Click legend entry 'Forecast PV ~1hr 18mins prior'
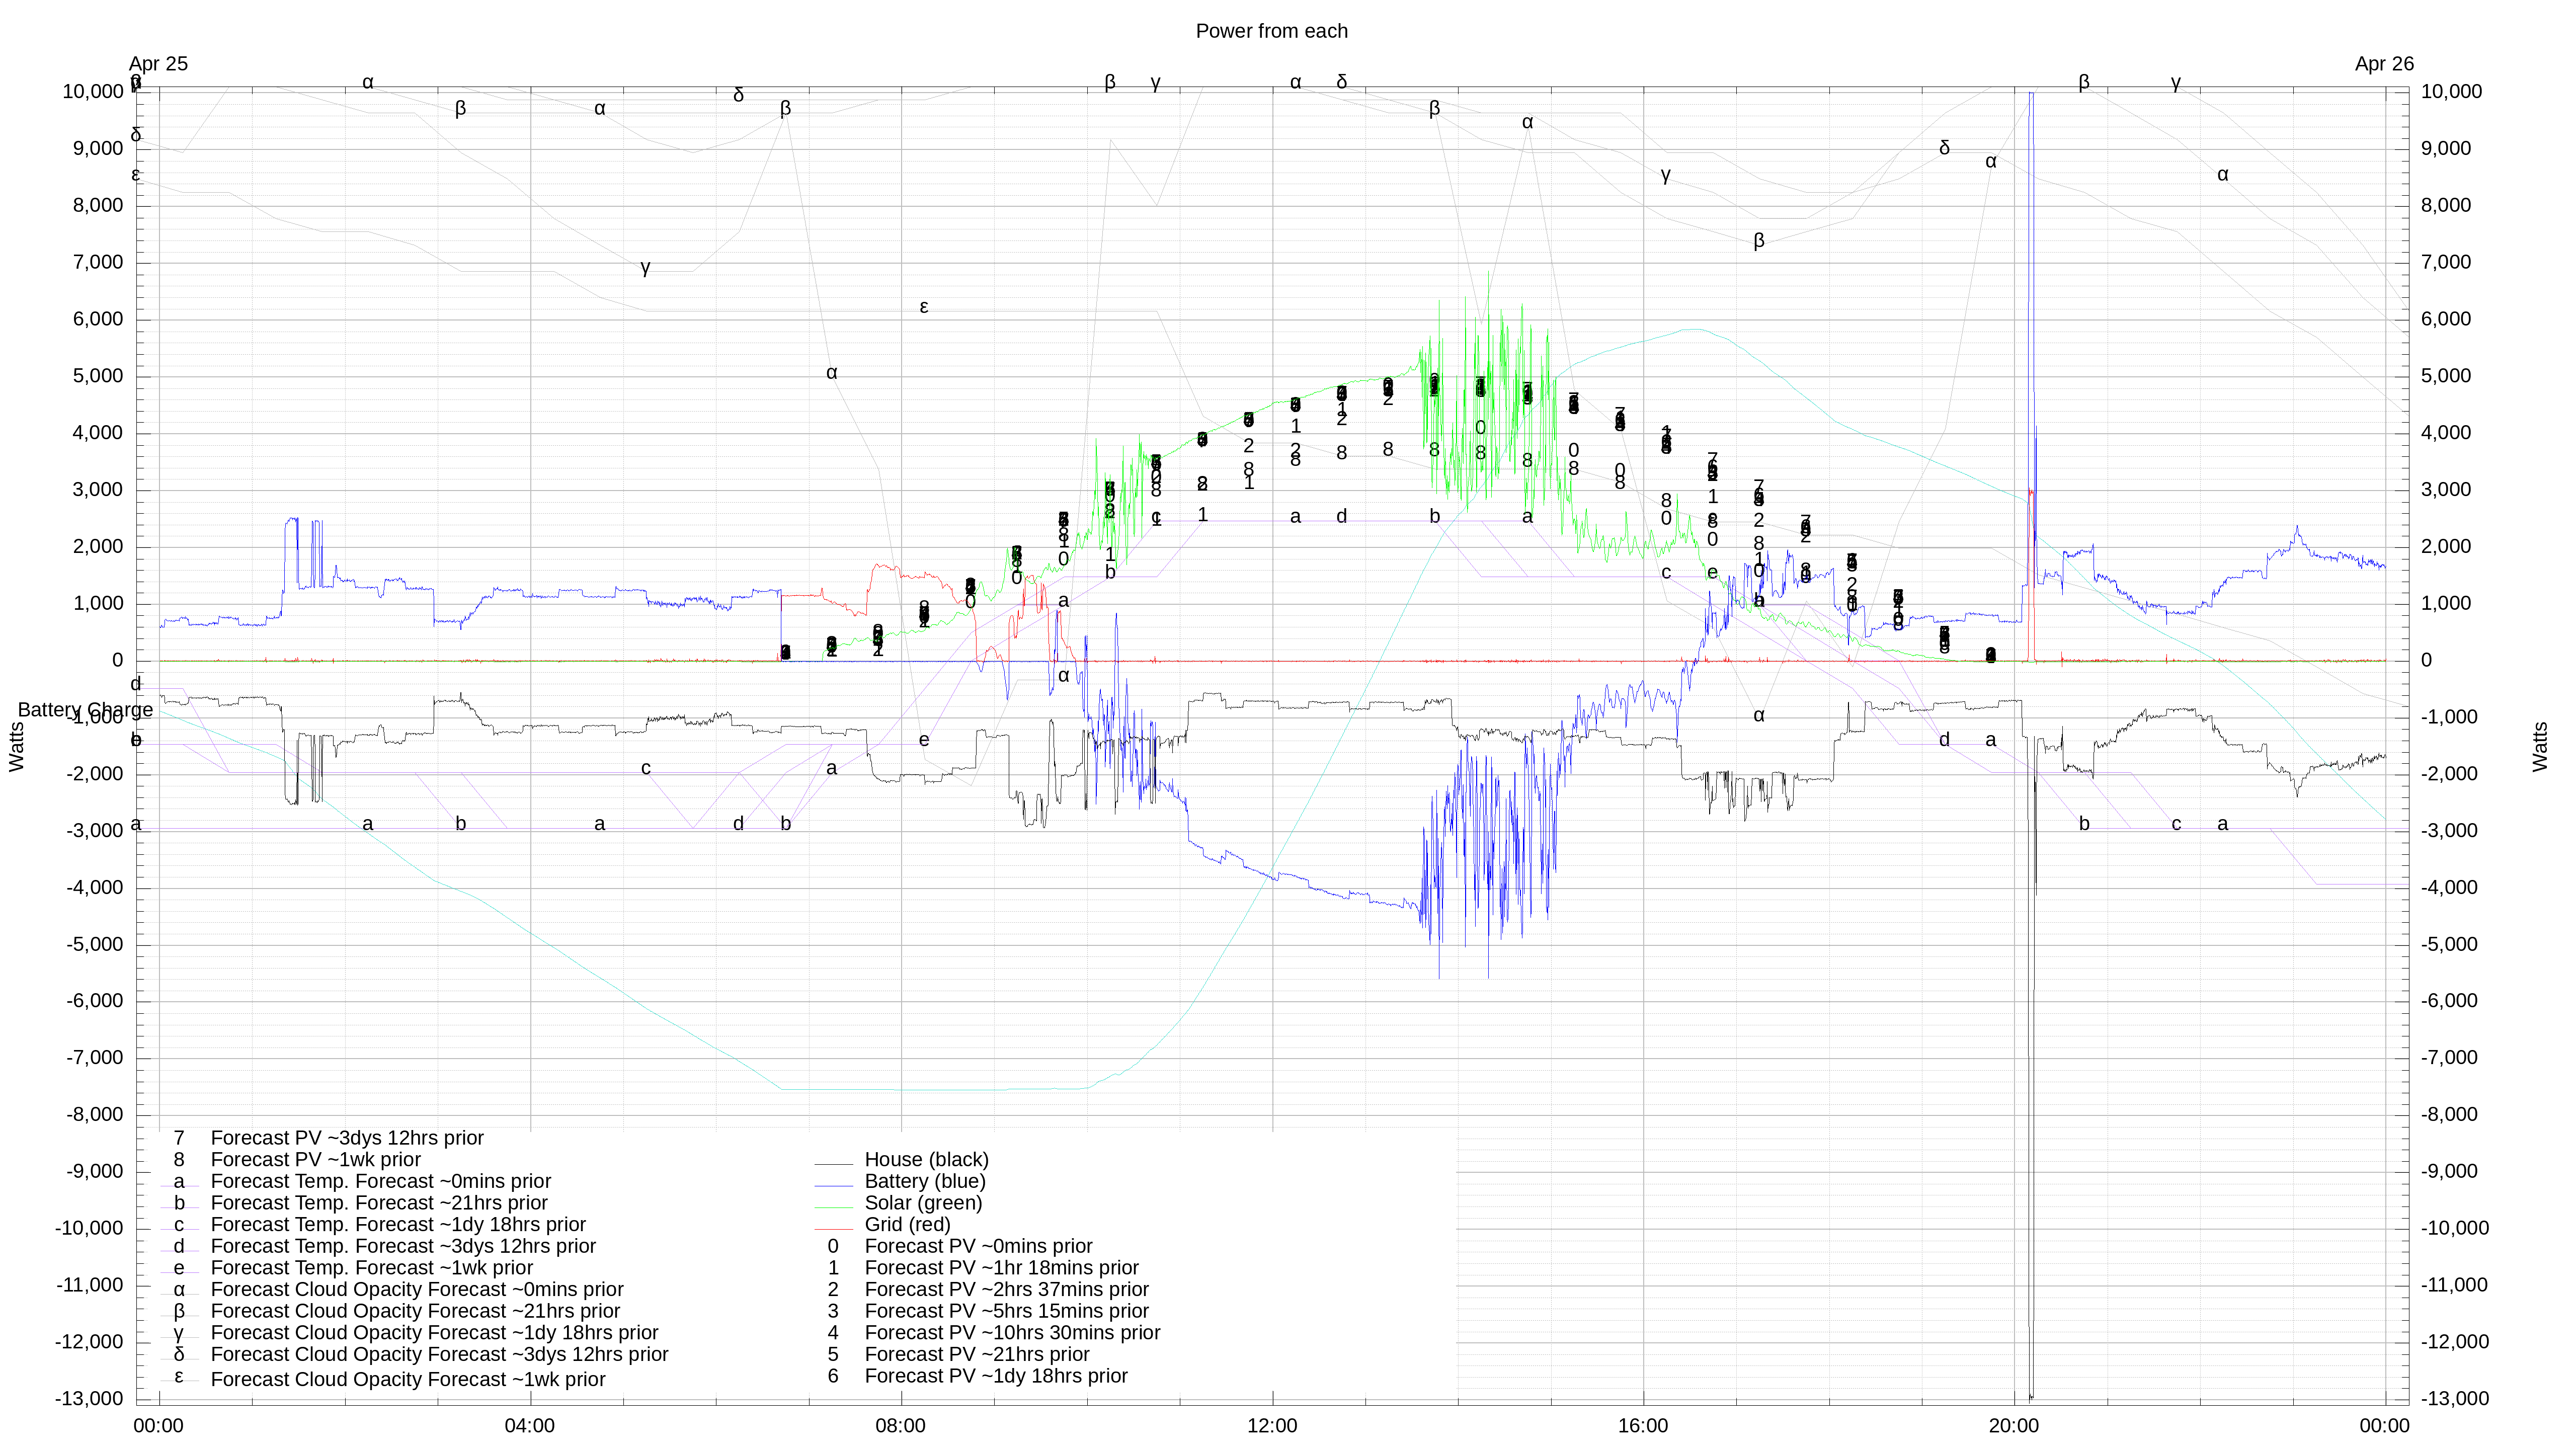This screenshot has width=2576, height=1449. [1001, 1268]
